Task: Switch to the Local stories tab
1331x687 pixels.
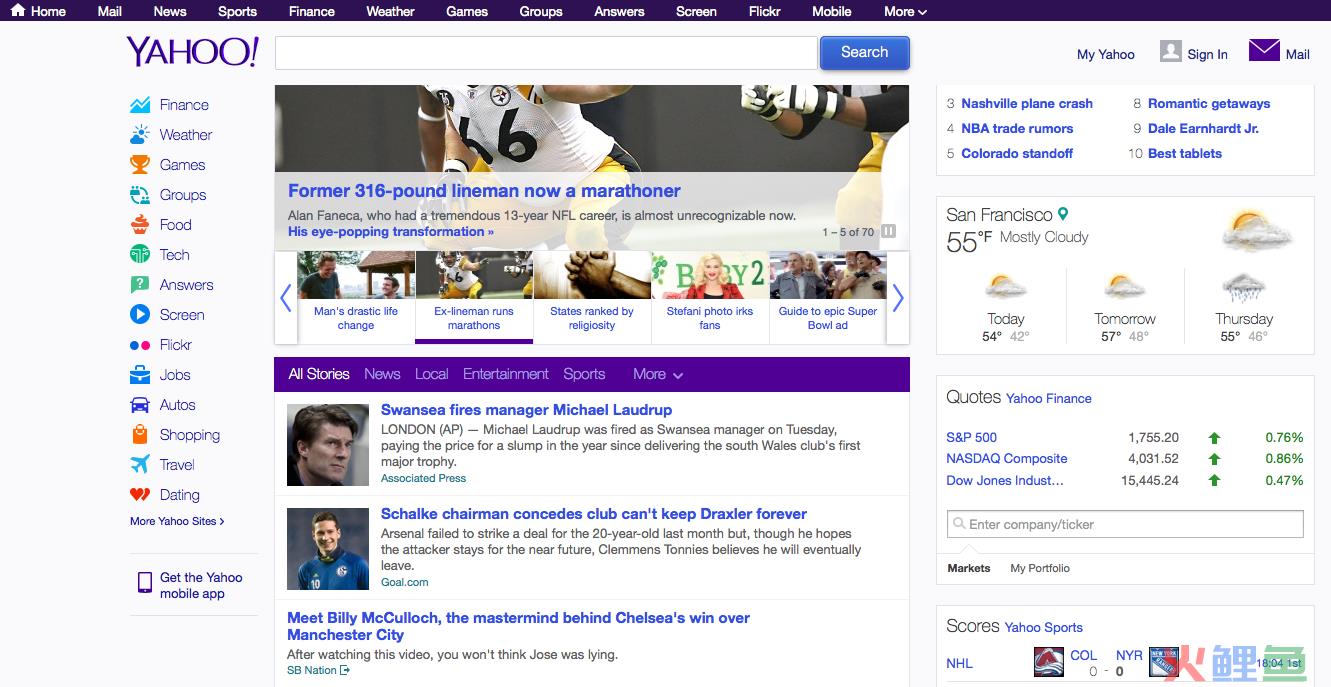Action: (x=431, y=374)
